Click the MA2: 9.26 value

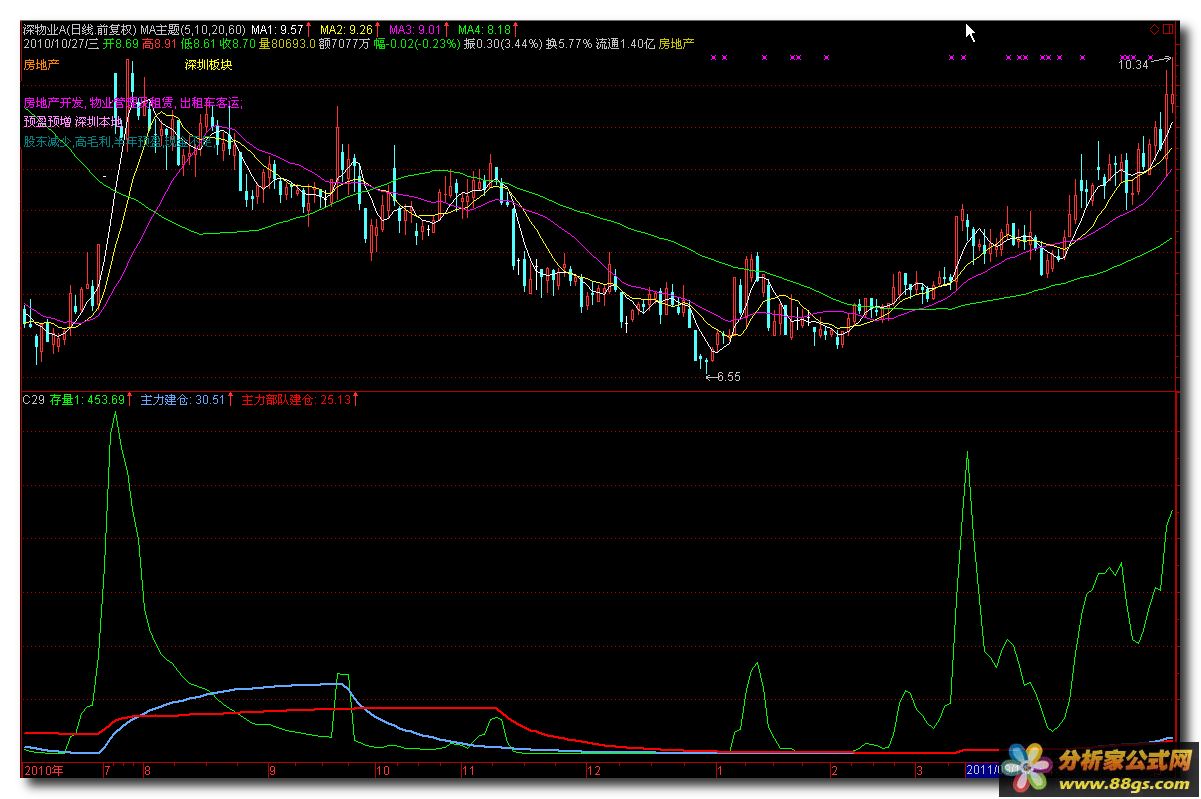(x=345, y=30)
